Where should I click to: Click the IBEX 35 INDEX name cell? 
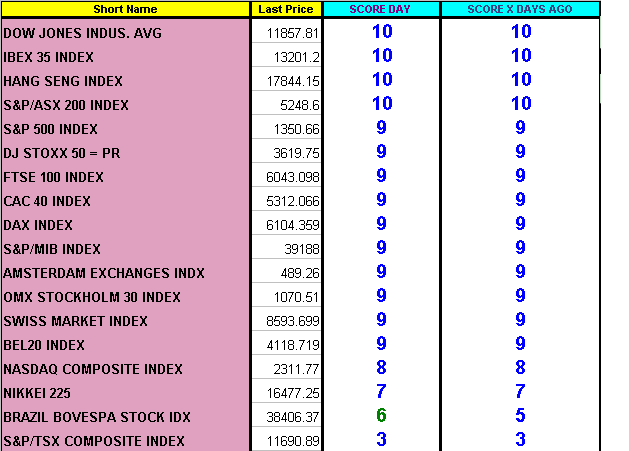coord(125,57)
